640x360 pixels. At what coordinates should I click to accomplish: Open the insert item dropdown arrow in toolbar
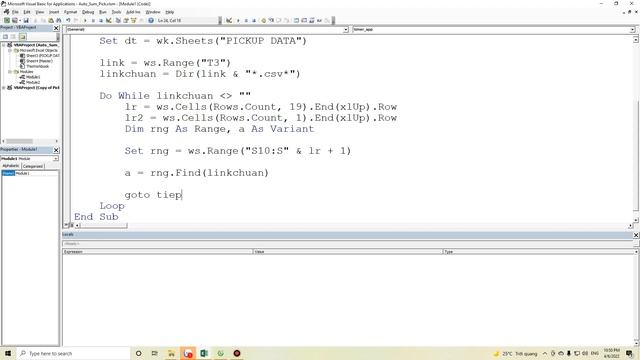click(x=20, y=20)
